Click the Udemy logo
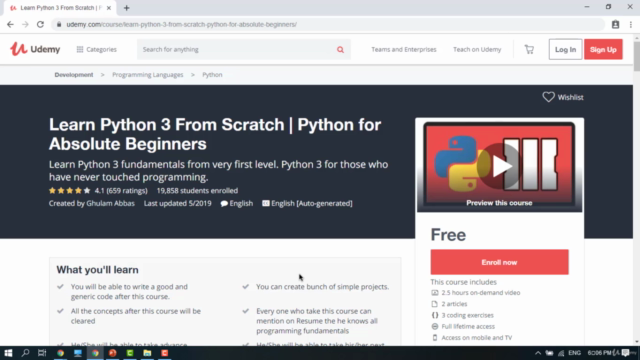Viewport: 640px width, 360px height. (35, 49)
